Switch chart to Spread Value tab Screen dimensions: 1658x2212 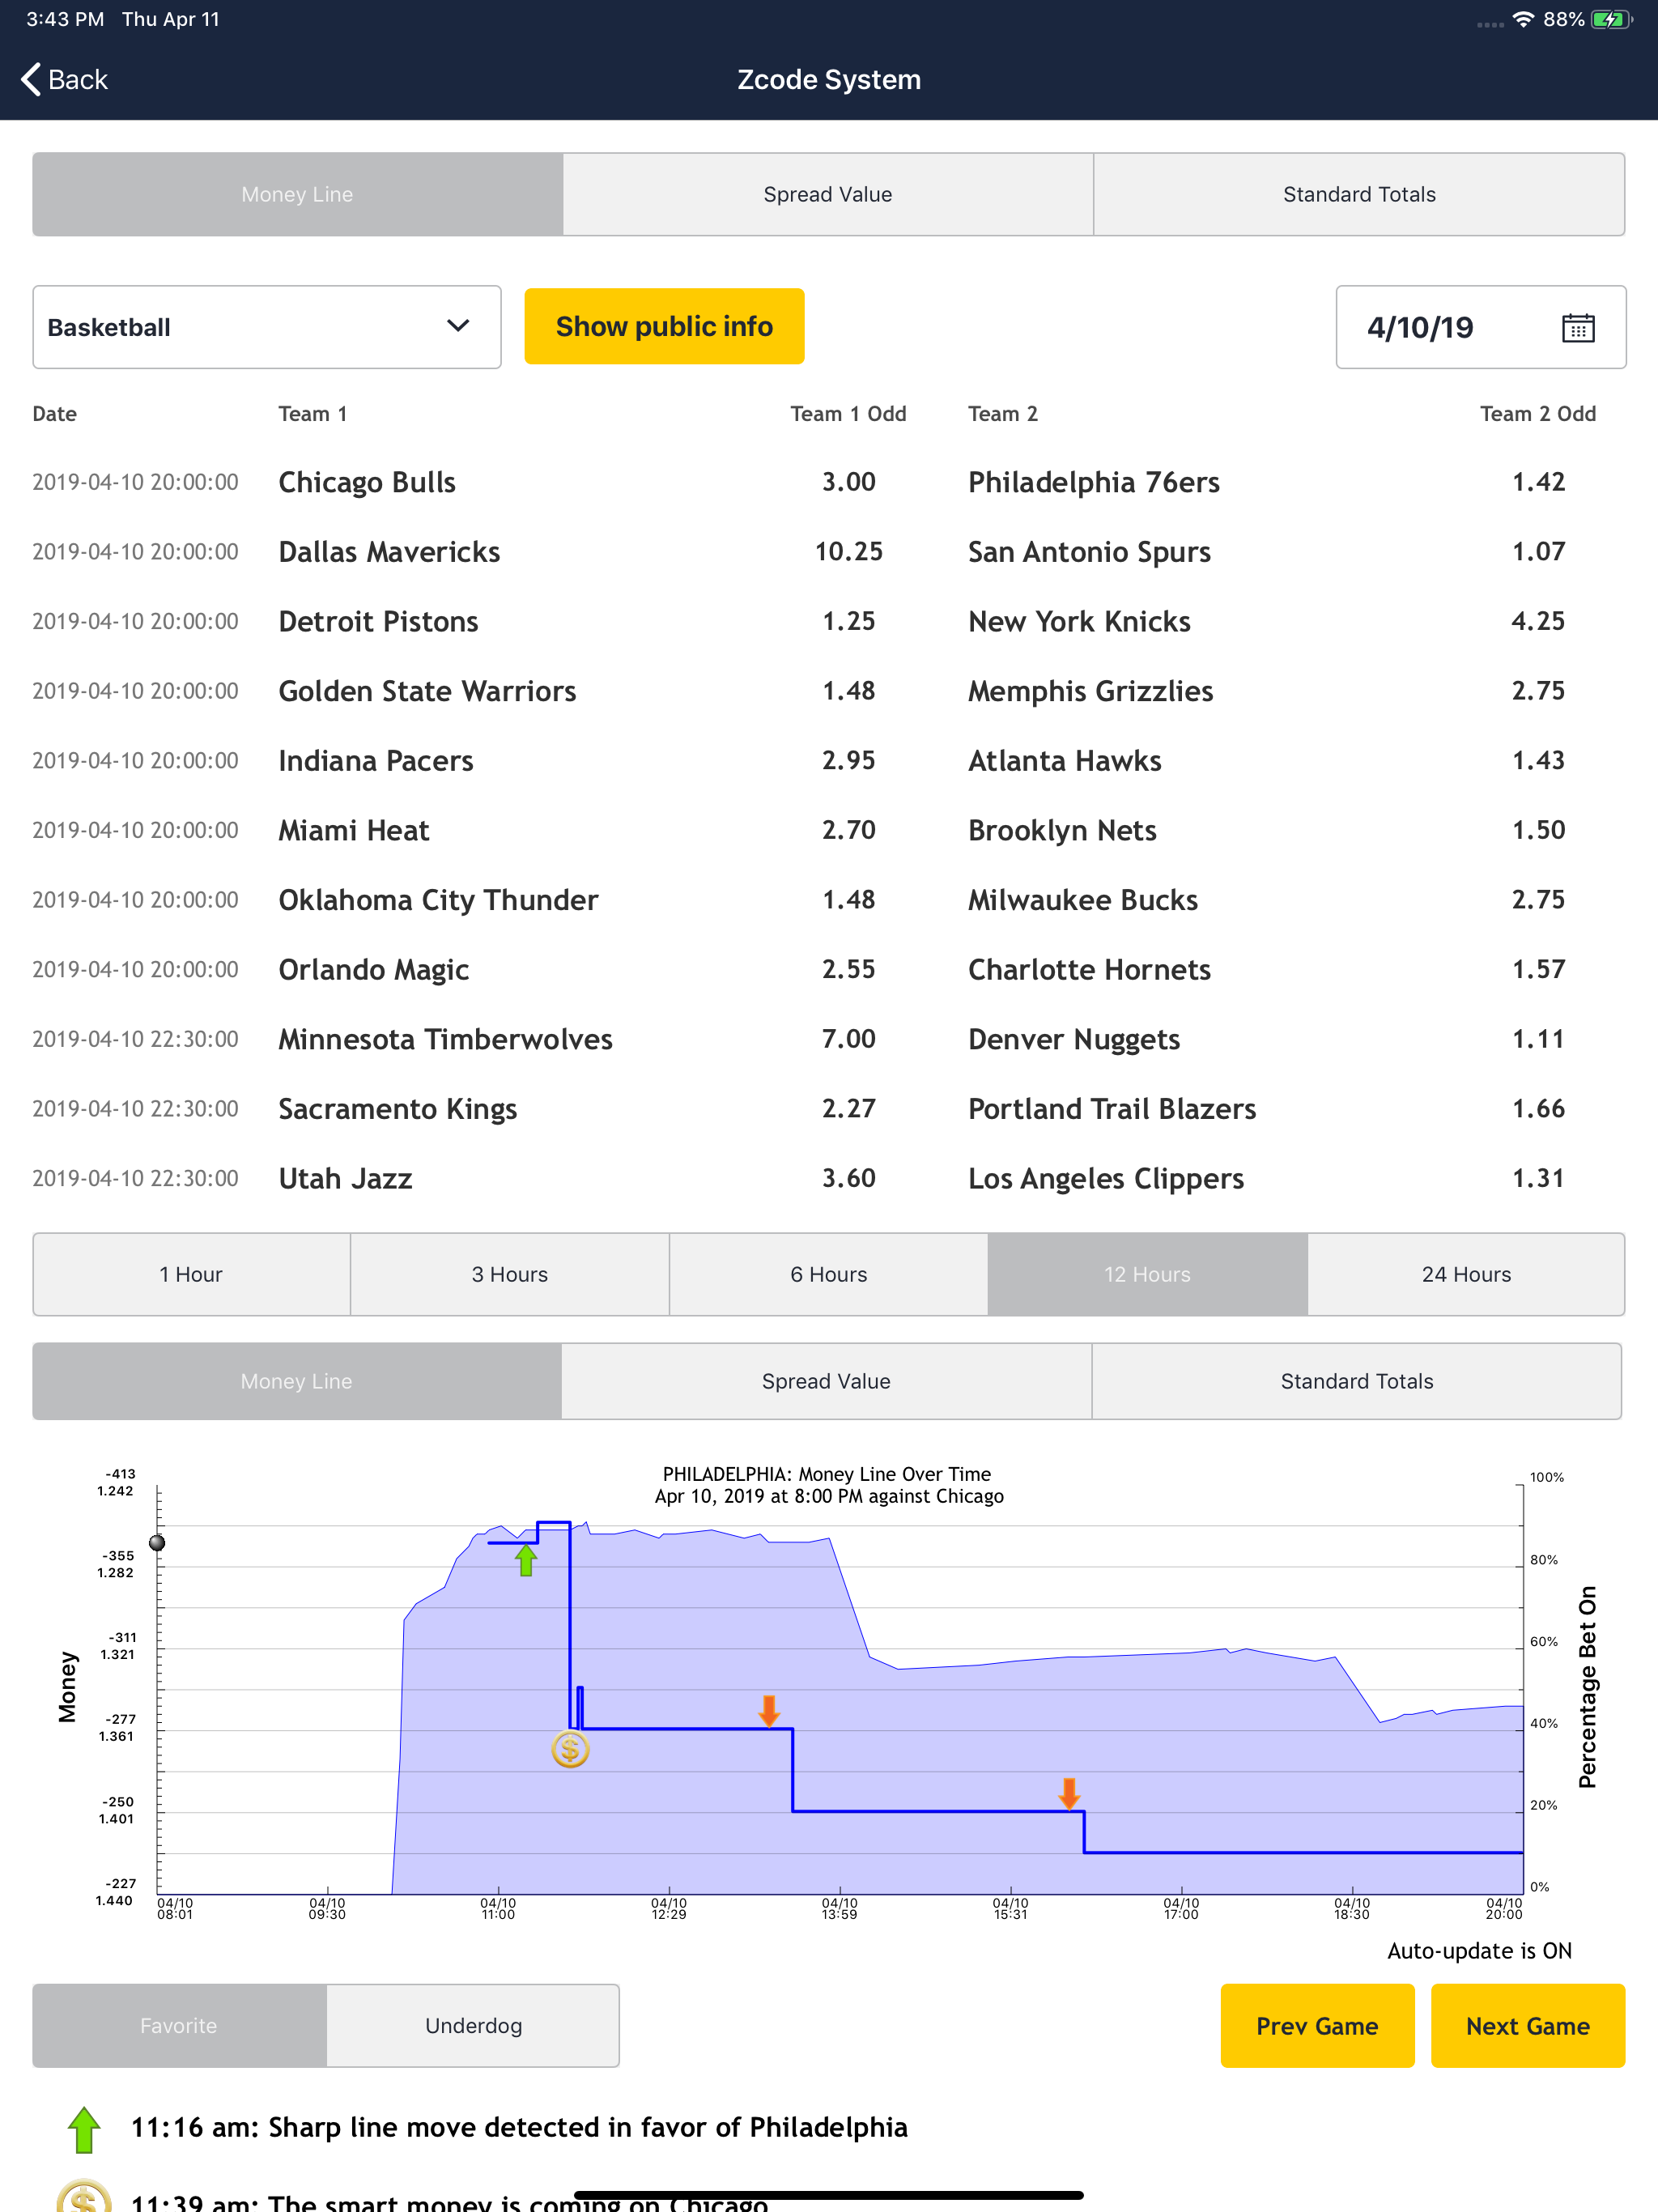(x=826, y=1381)
